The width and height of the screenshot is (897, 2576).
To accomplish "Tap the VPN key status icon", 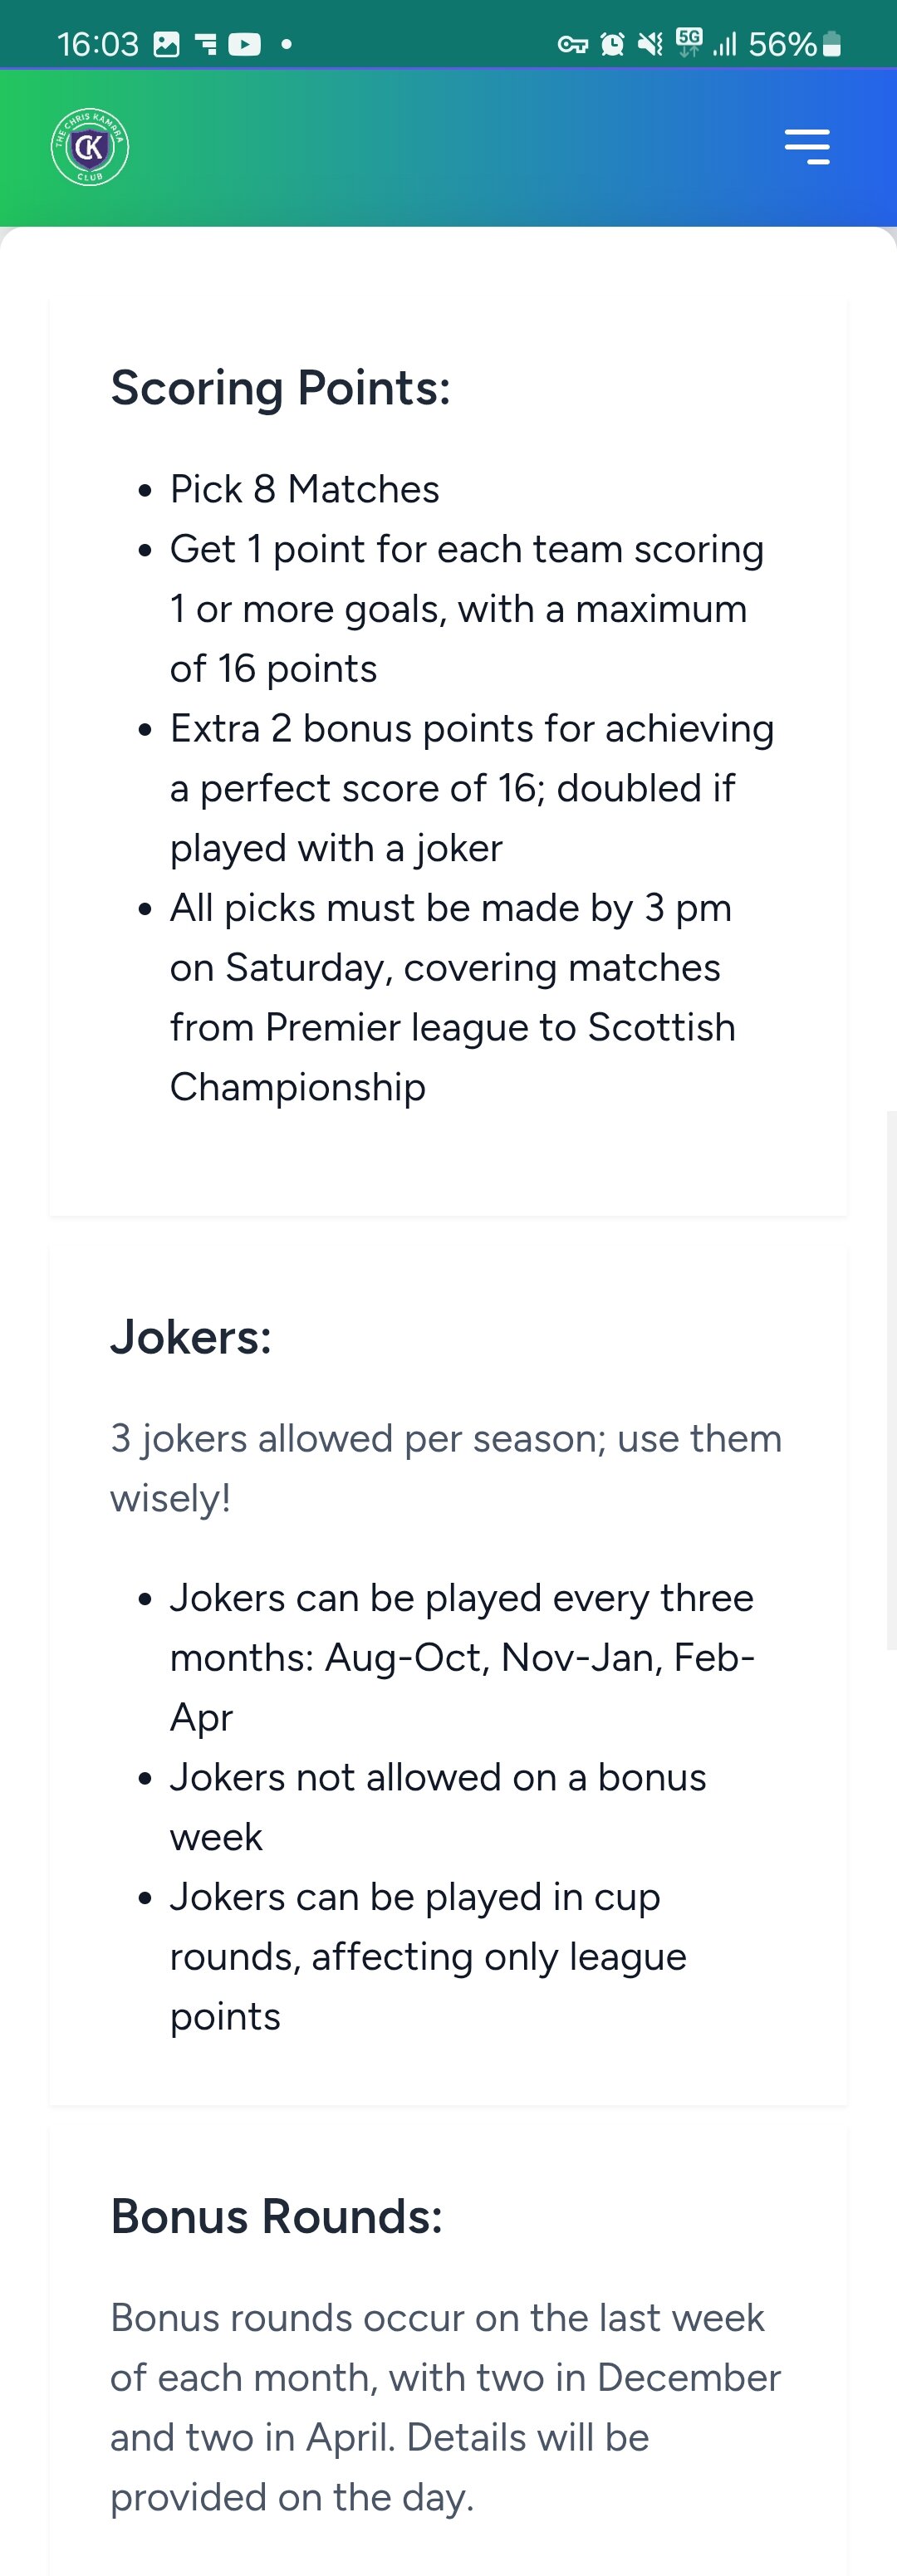I will pyautogui.click(x=572, y=44).
